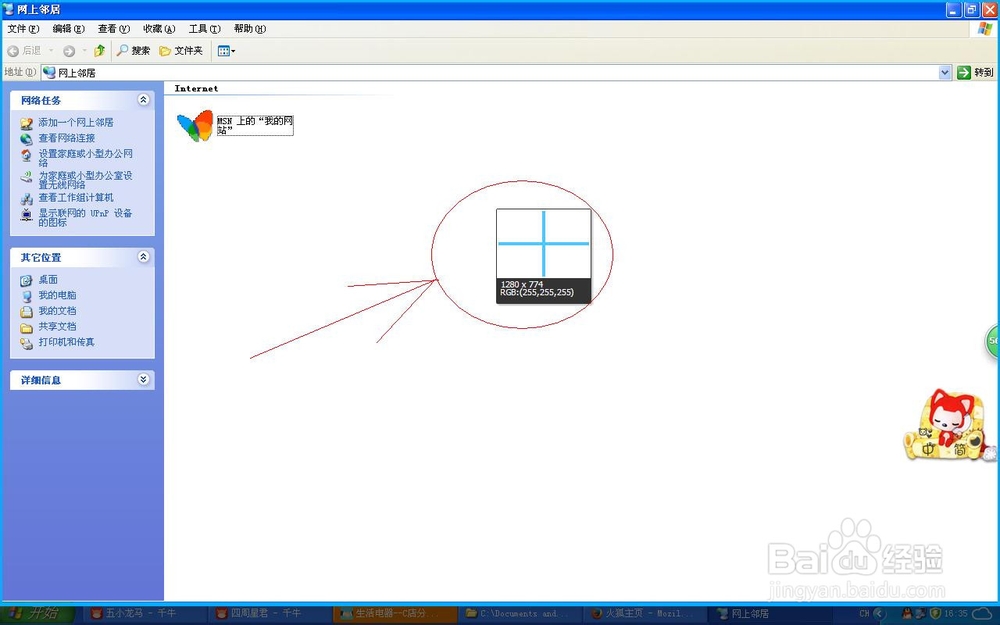This screenshot has height=625, width=1000.
Task: Open the 收藏 menu
Action: tap(159, 29)
